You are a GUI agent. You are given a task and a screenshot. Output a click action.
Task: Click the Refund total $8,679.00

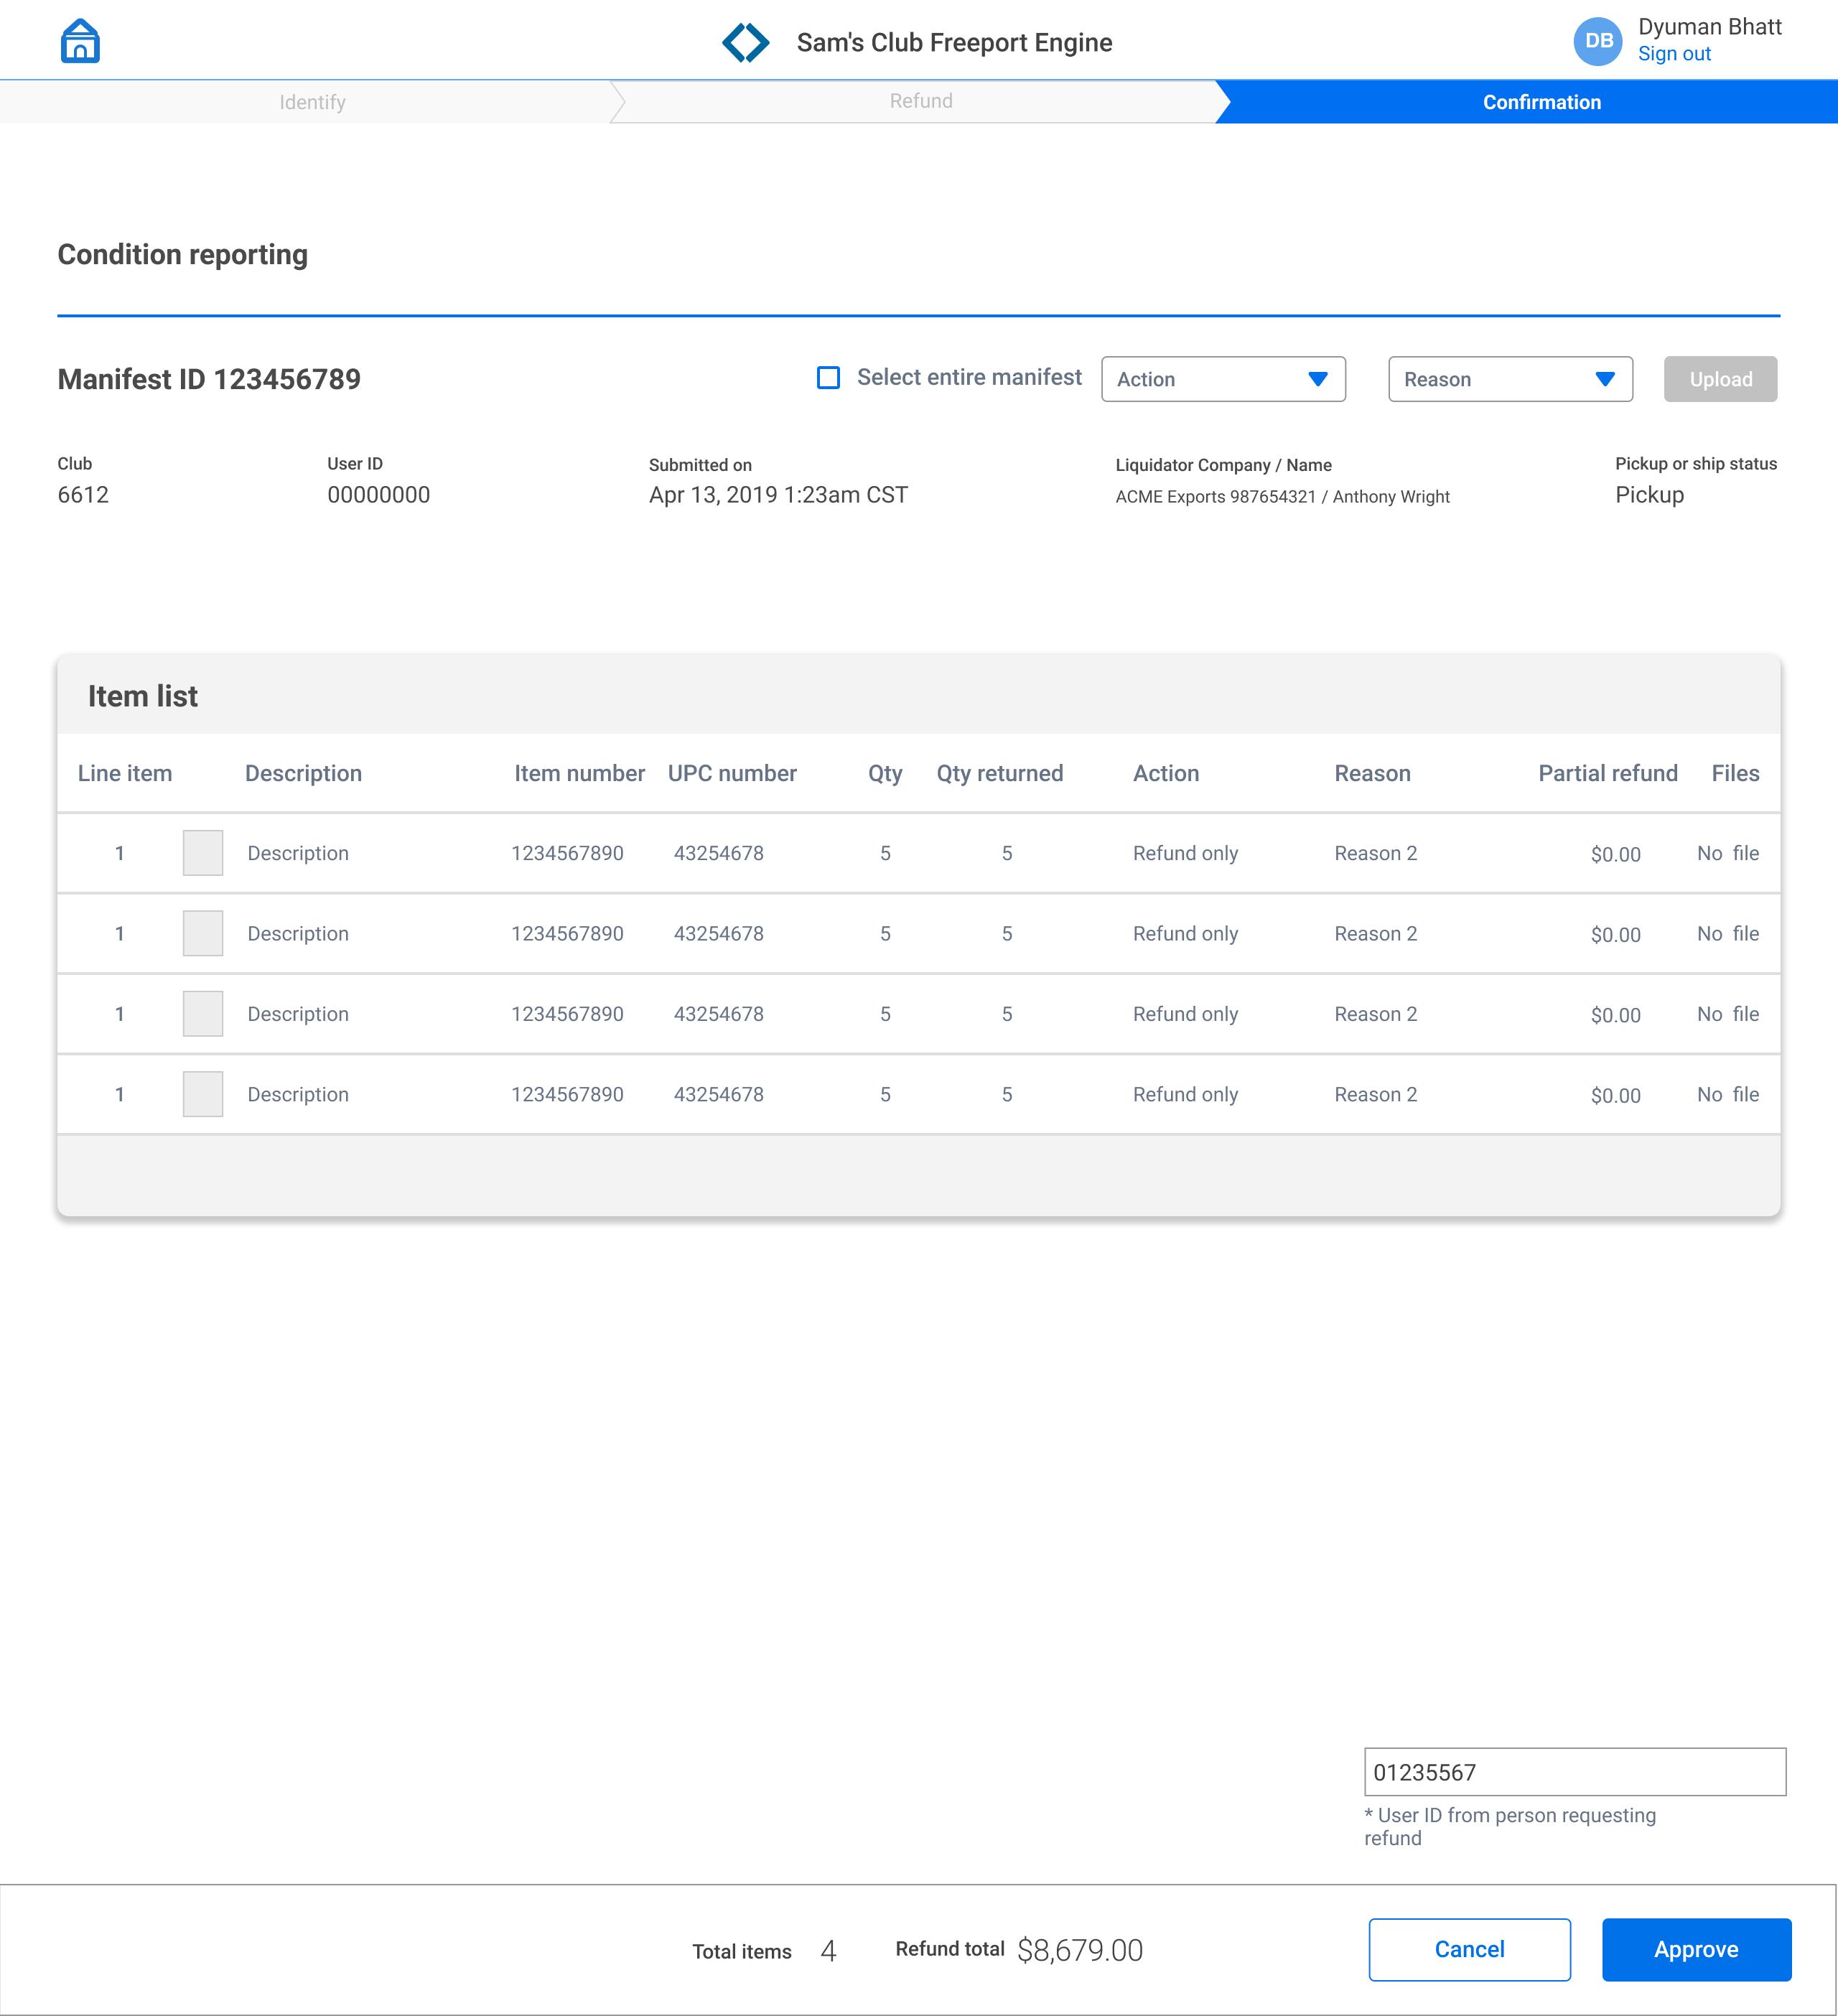tap(1080, 1950)
